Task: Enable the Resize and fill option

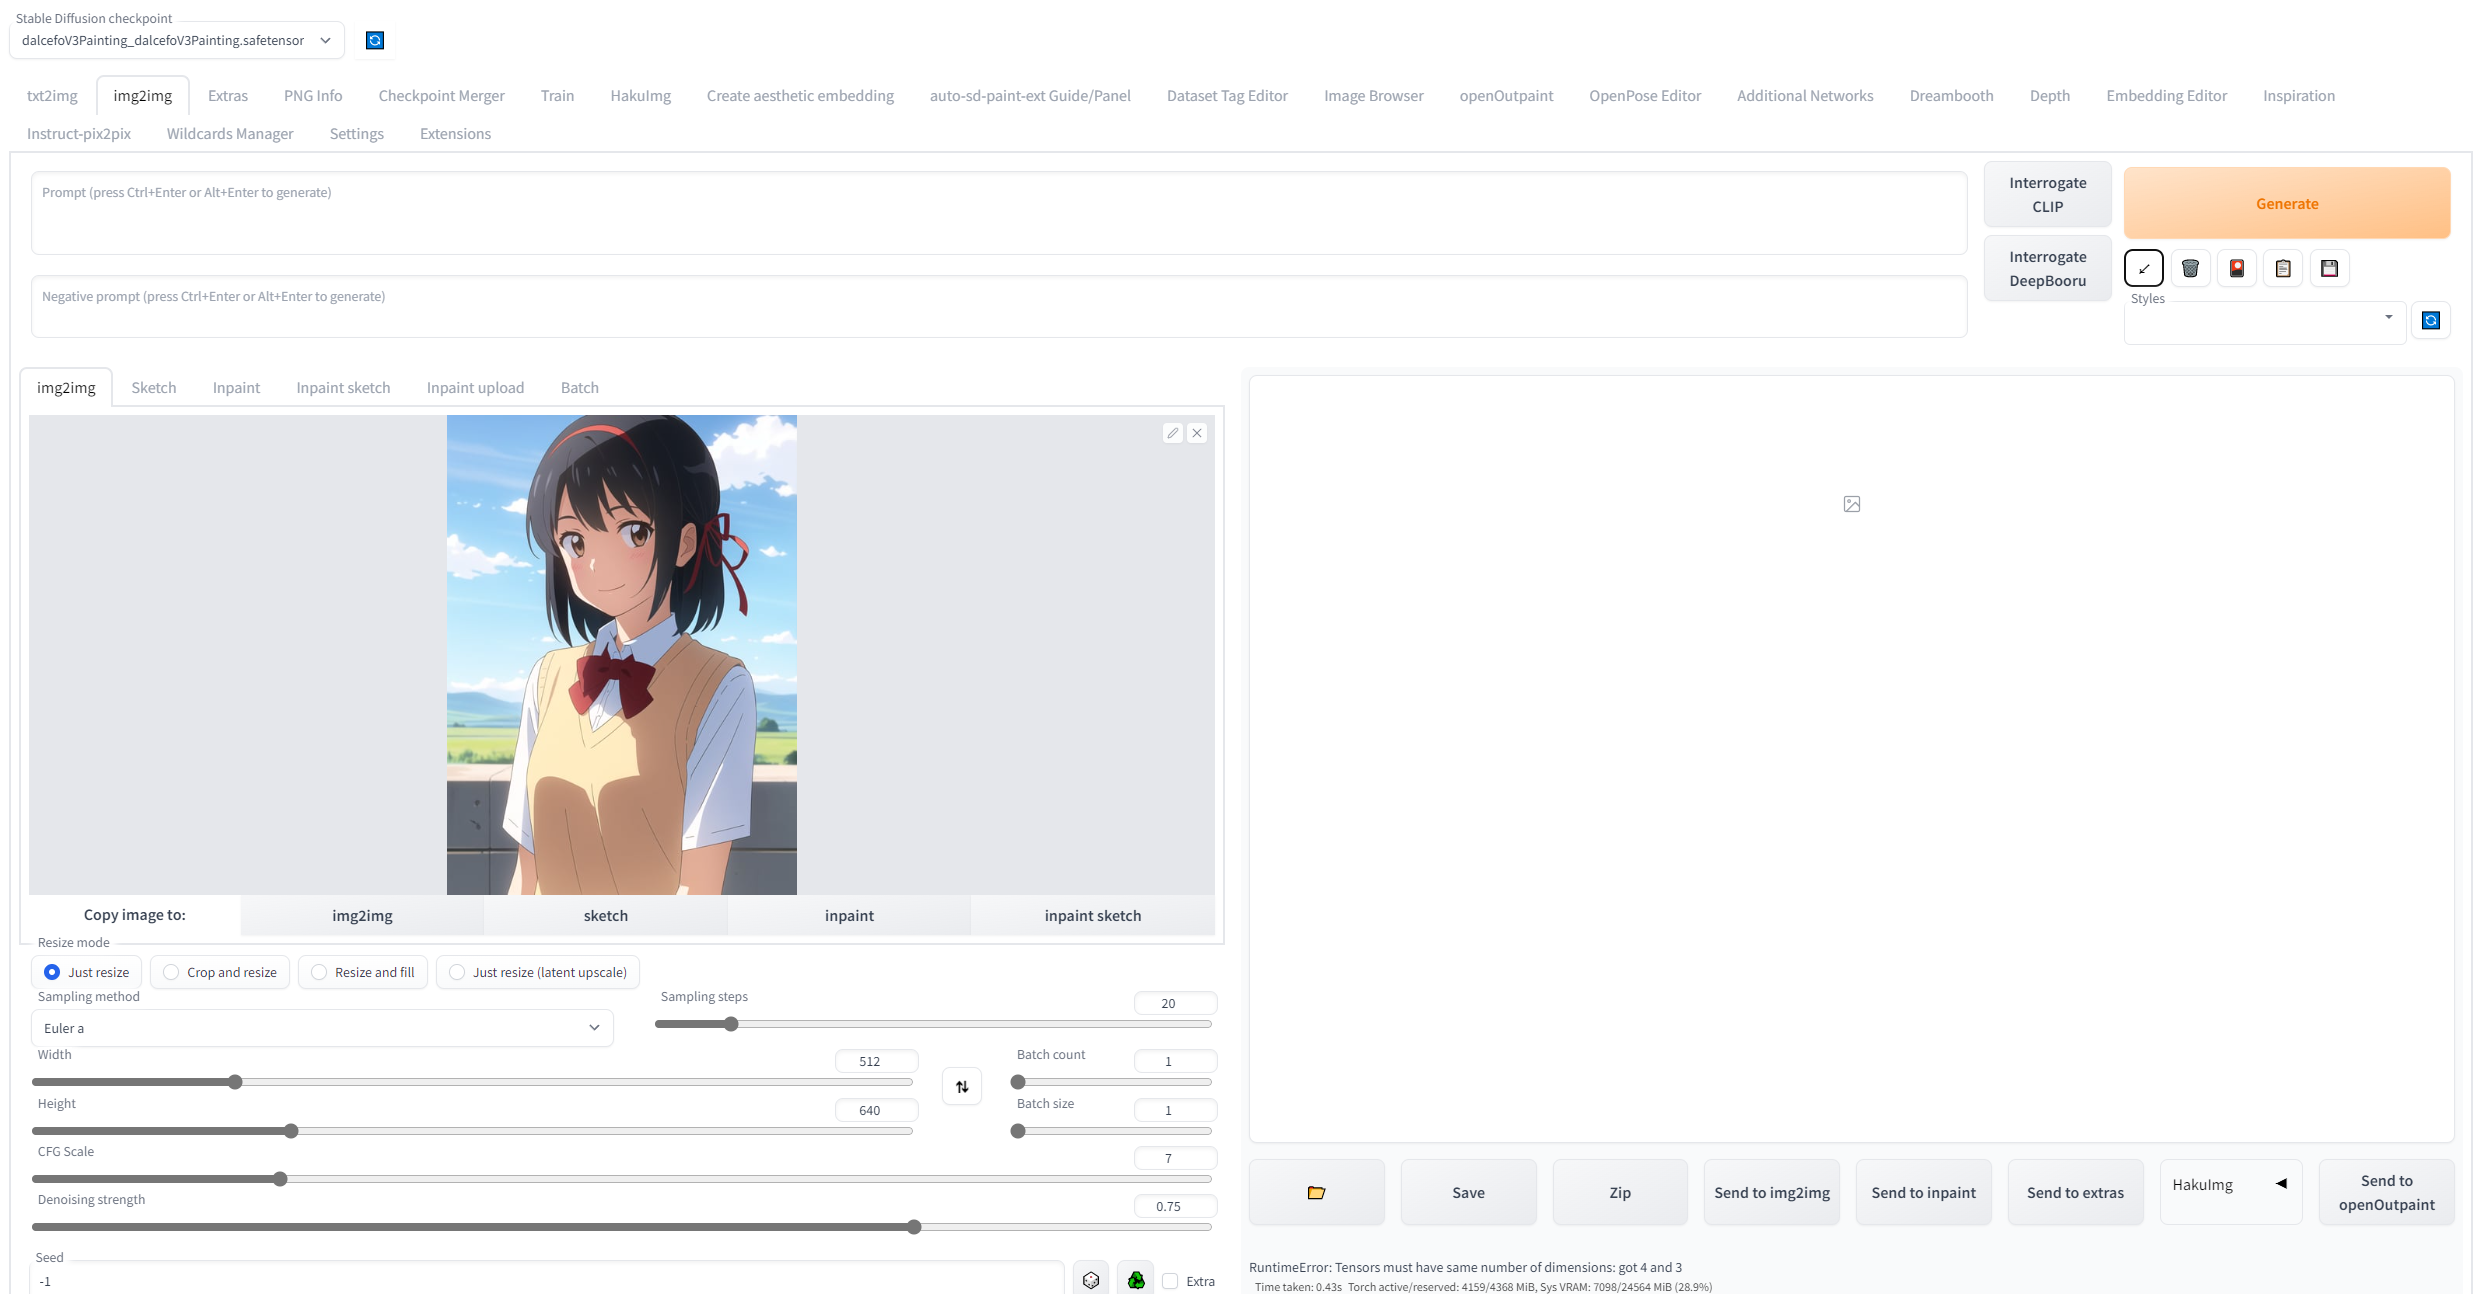Action: 318,972
